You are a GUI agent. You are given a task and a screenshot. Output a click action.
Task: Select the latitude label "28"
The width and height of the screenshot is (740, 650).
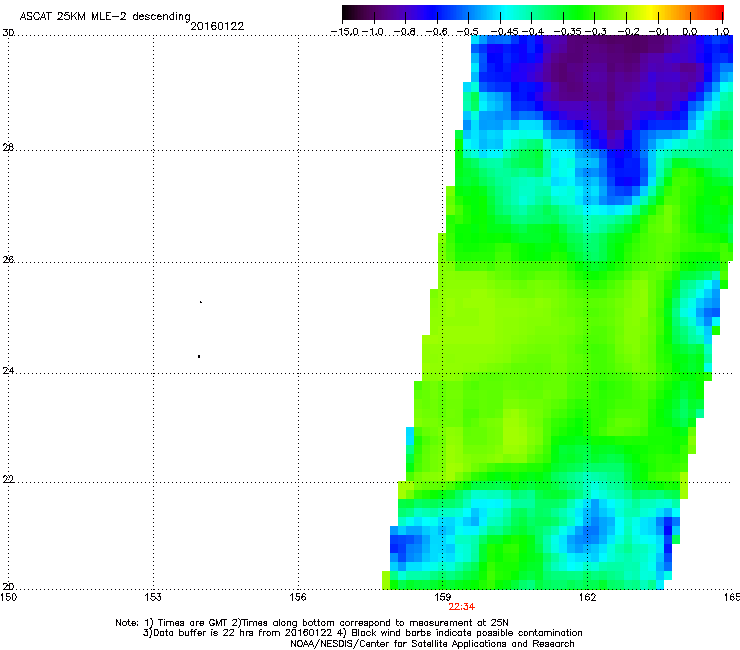coord(8,148)
